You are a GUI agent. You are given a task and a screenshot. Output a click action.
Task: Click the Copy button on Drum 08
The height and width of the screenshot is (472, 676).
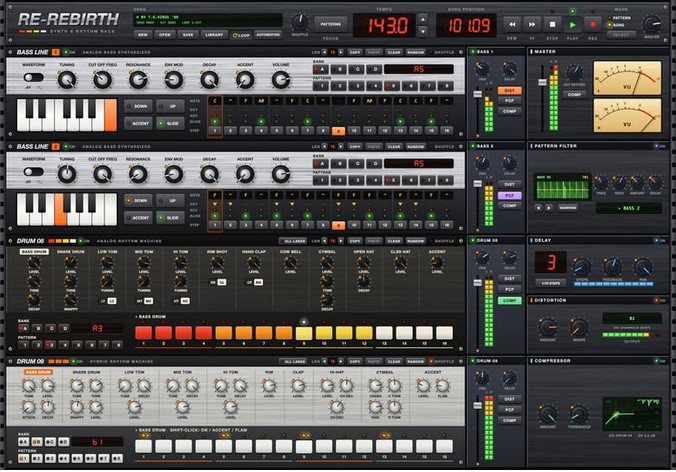point(355,241)
